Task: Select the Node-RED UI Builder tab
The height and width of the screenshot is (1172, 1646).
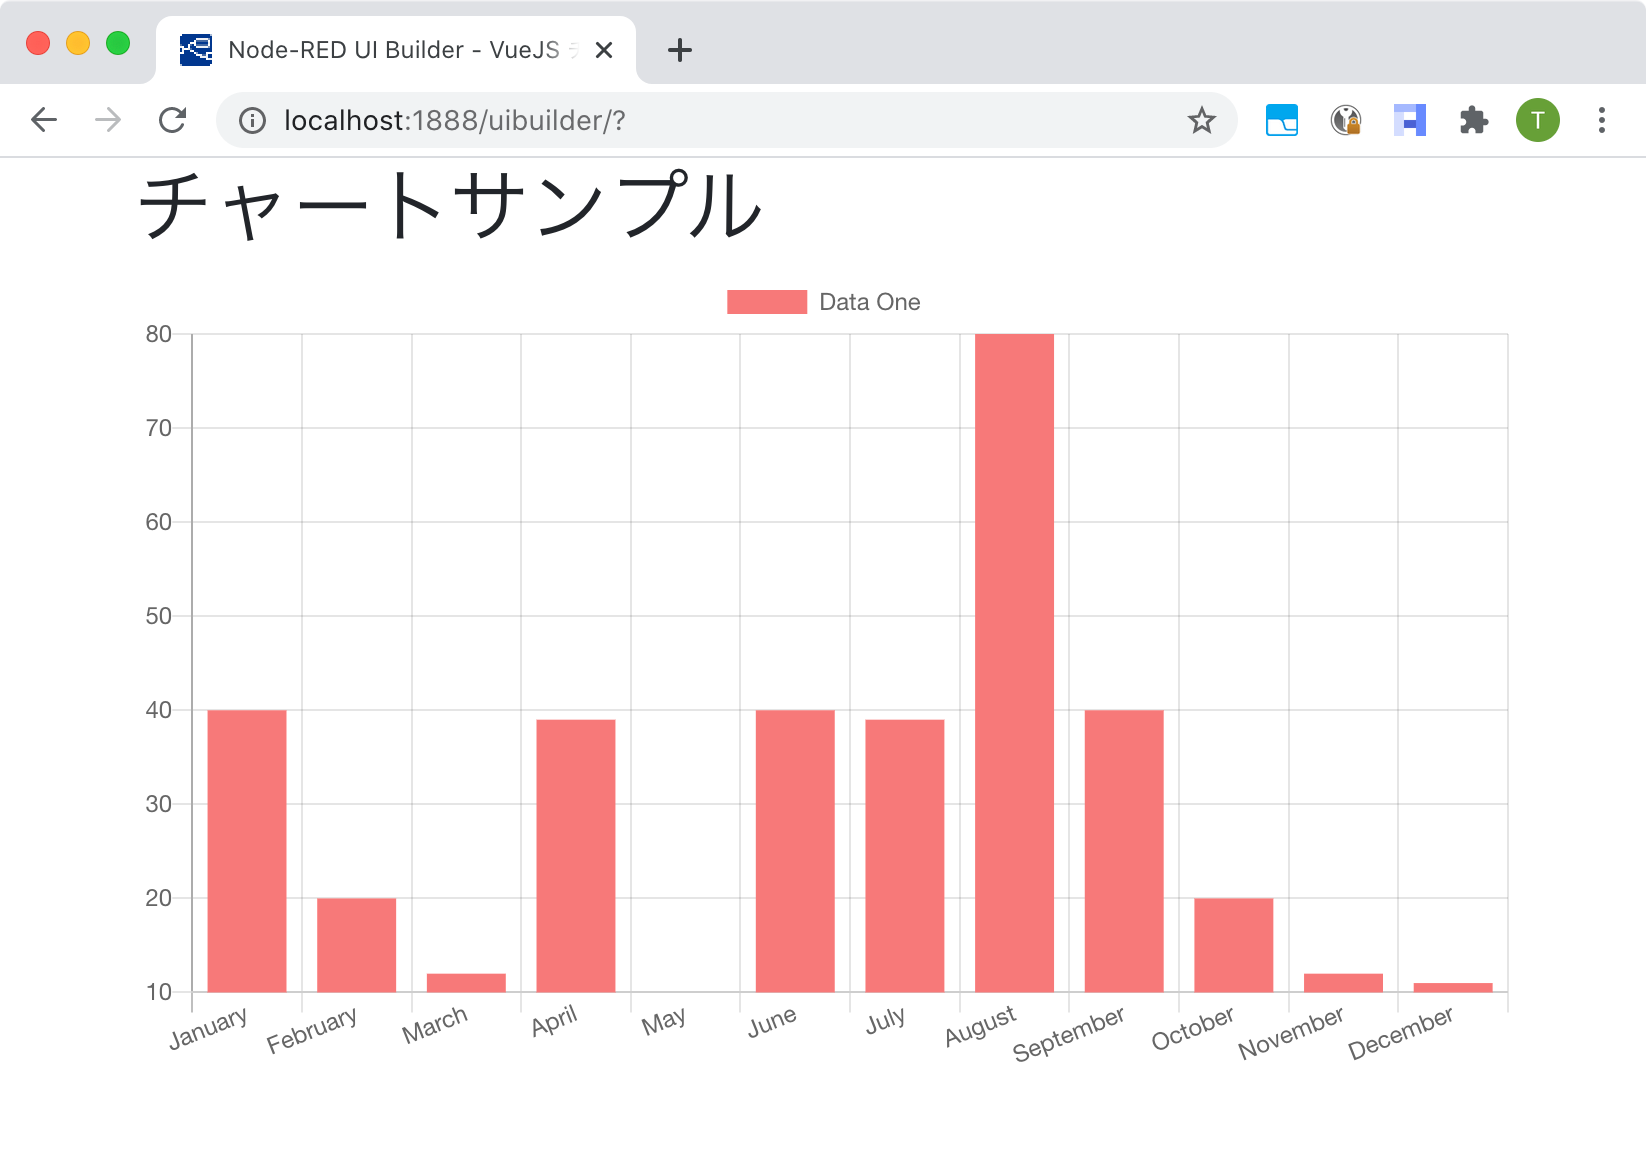Action: (x=396, y=50)
